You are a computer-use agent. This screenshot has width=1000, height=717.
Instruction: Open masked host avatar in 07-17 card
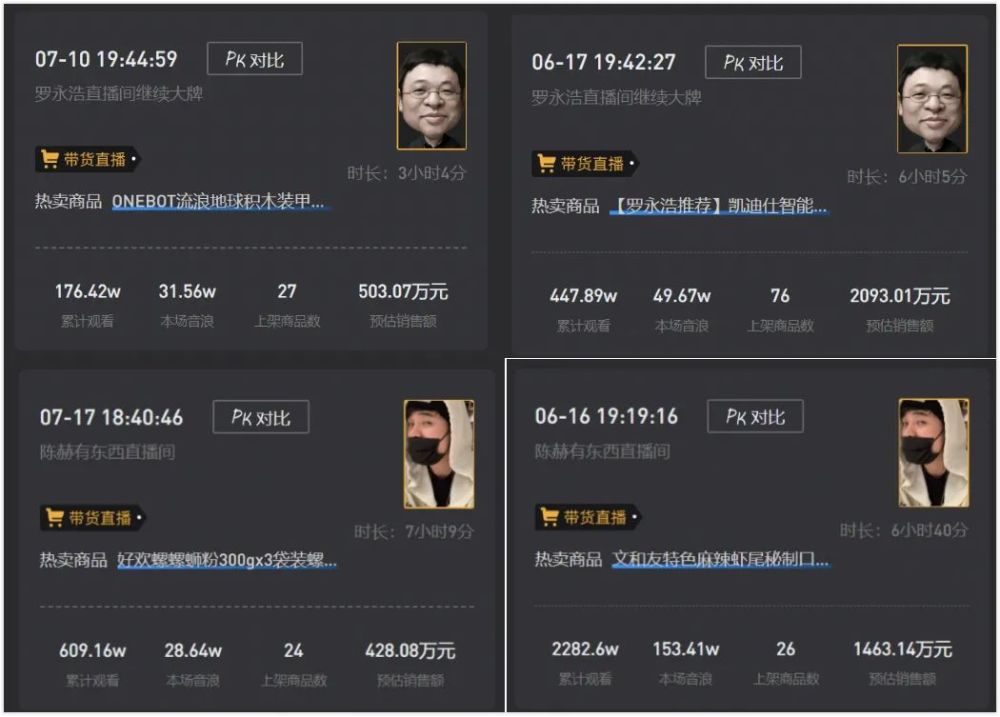click(439, 454)
